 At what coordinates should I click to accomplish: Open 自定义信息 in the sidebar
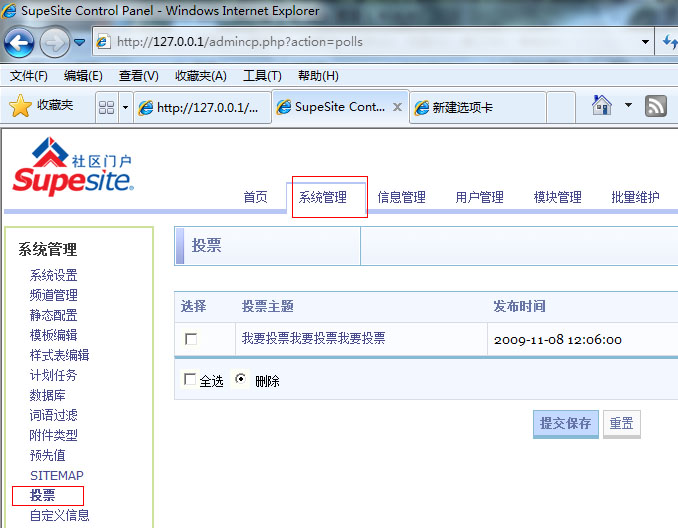(60, 515)
